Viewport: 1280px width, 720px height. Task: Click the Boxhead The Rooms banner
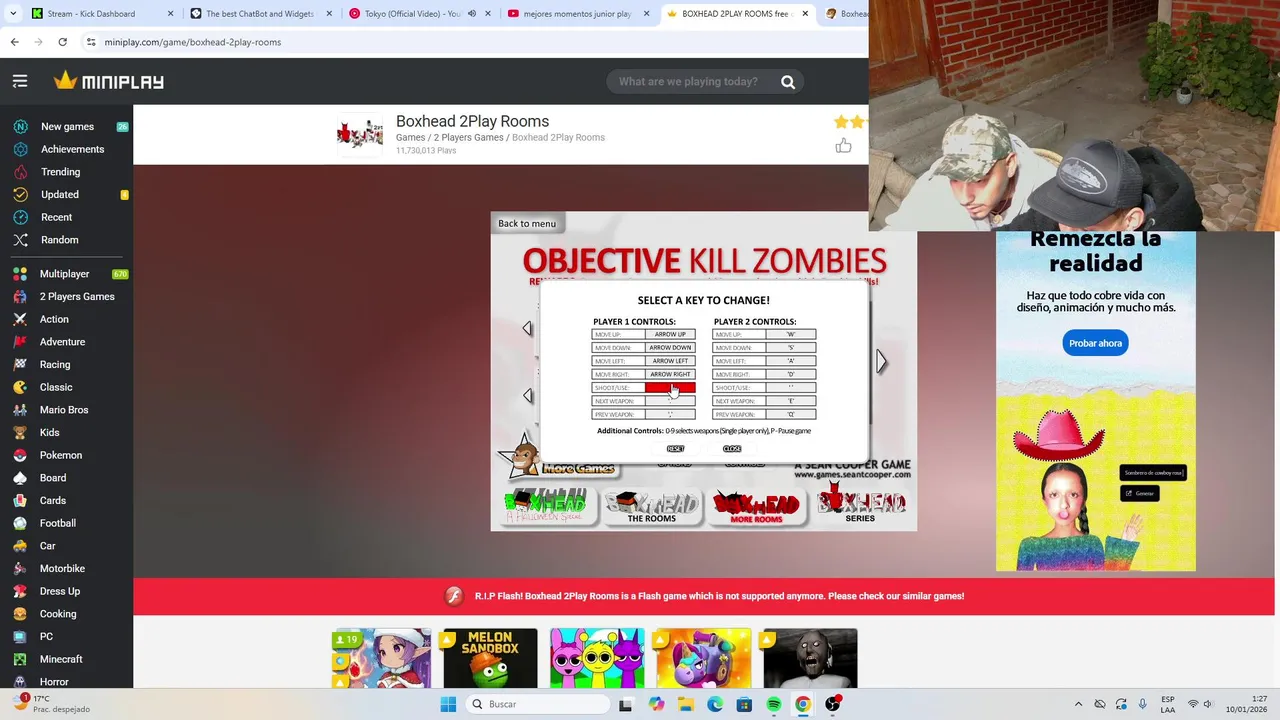point(652,506)
